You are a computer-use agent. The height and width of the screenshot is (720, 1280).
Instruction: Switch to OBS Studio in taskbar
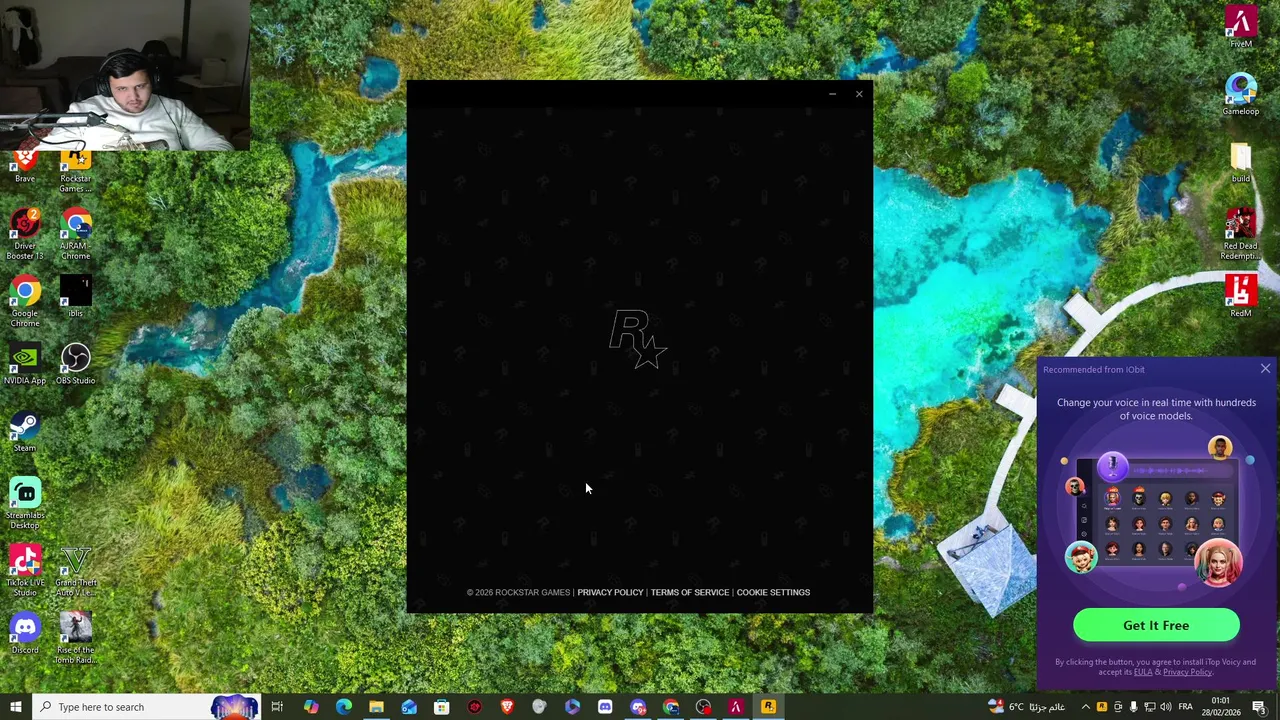point(703,707)
